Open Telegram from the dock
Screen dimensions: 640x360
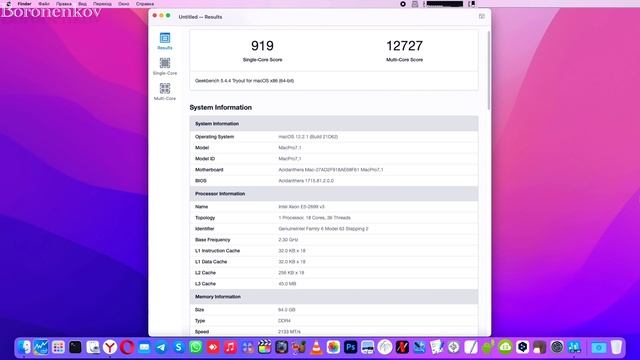[161, 347]
